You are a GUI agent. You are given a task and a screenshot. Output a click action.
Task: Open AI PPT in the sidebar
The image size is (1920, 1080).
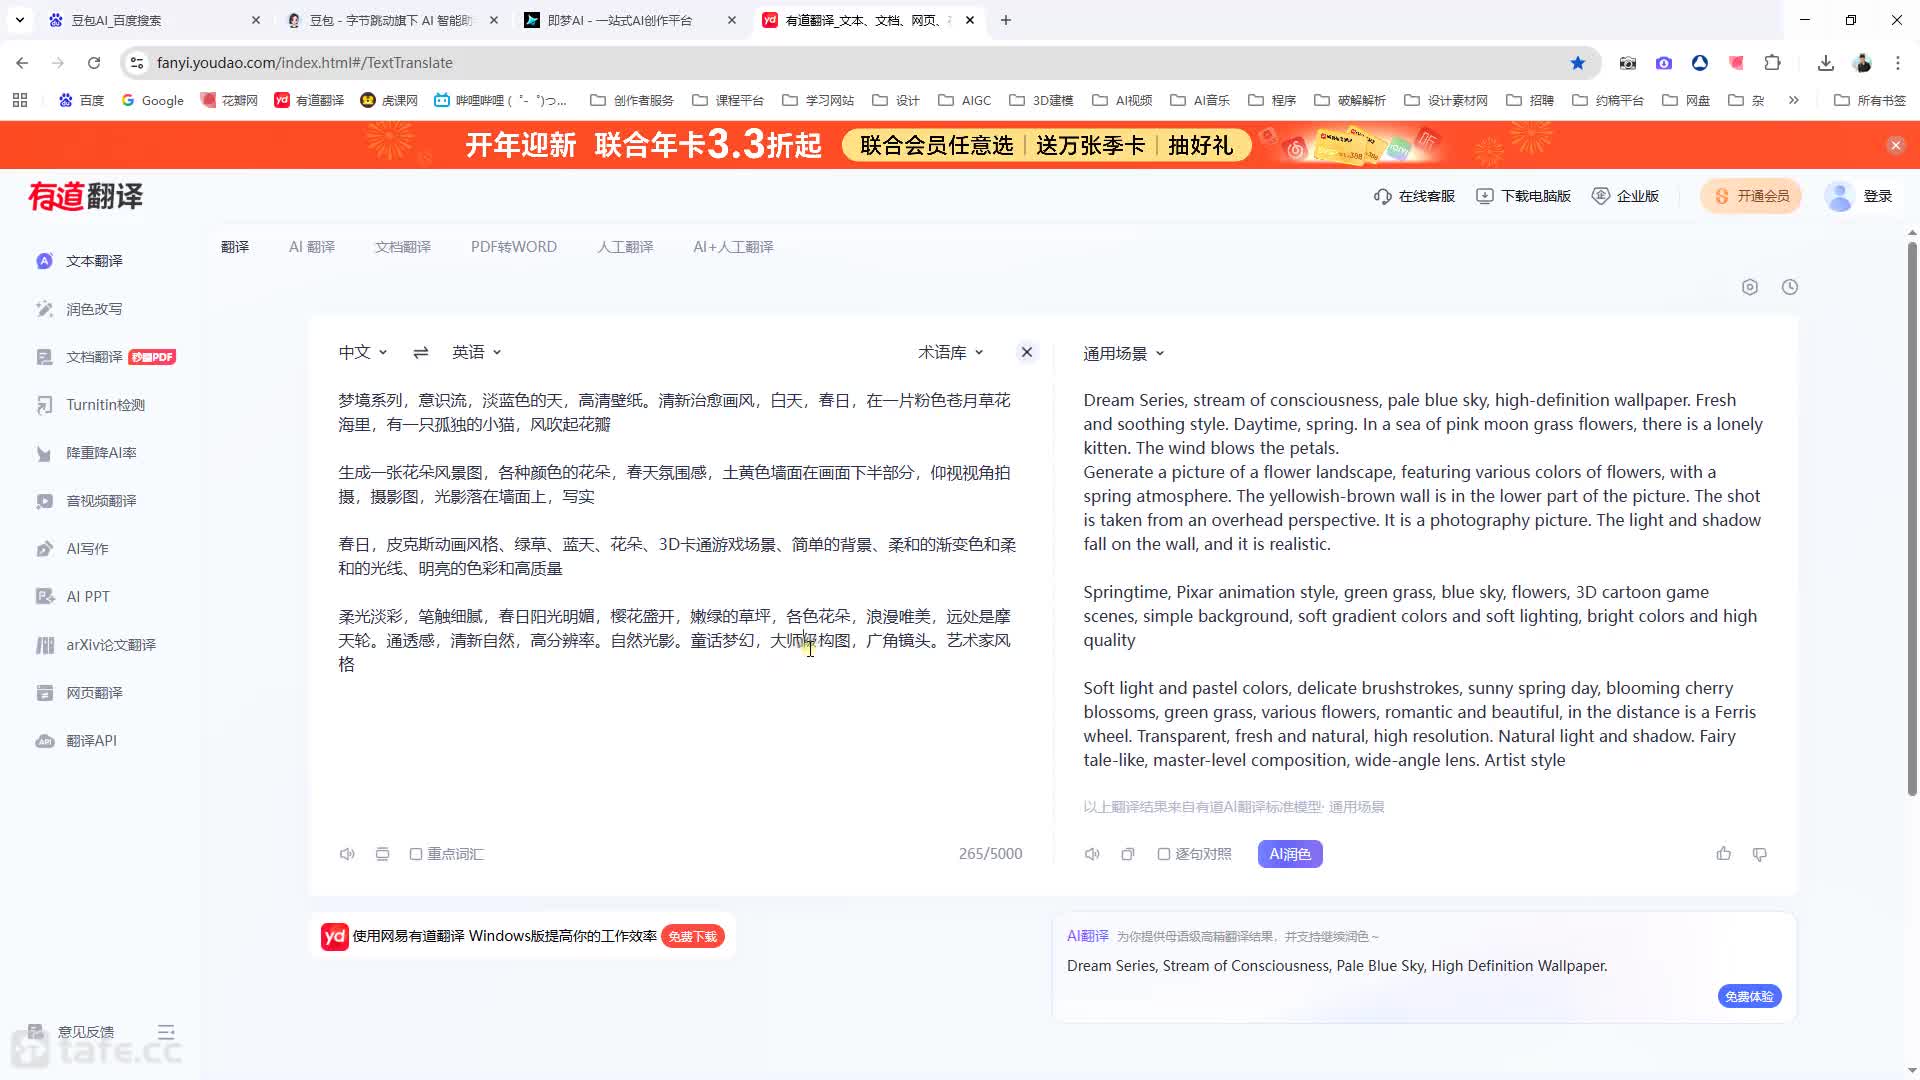click(73, 597)
